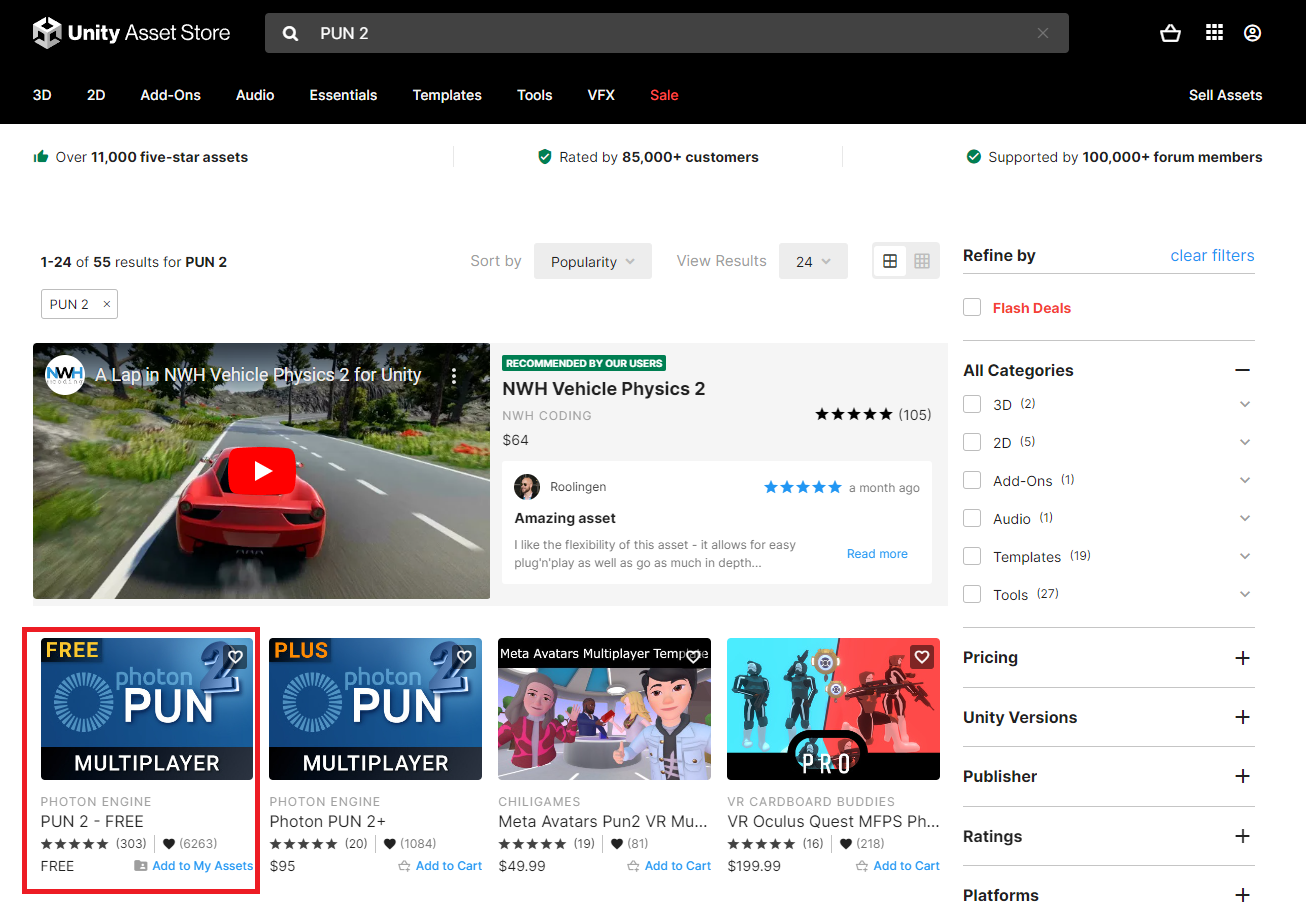Open the Add-Ons menu in navigation bar
Screen dimensions: 1306x916
(x=171, y=95)
